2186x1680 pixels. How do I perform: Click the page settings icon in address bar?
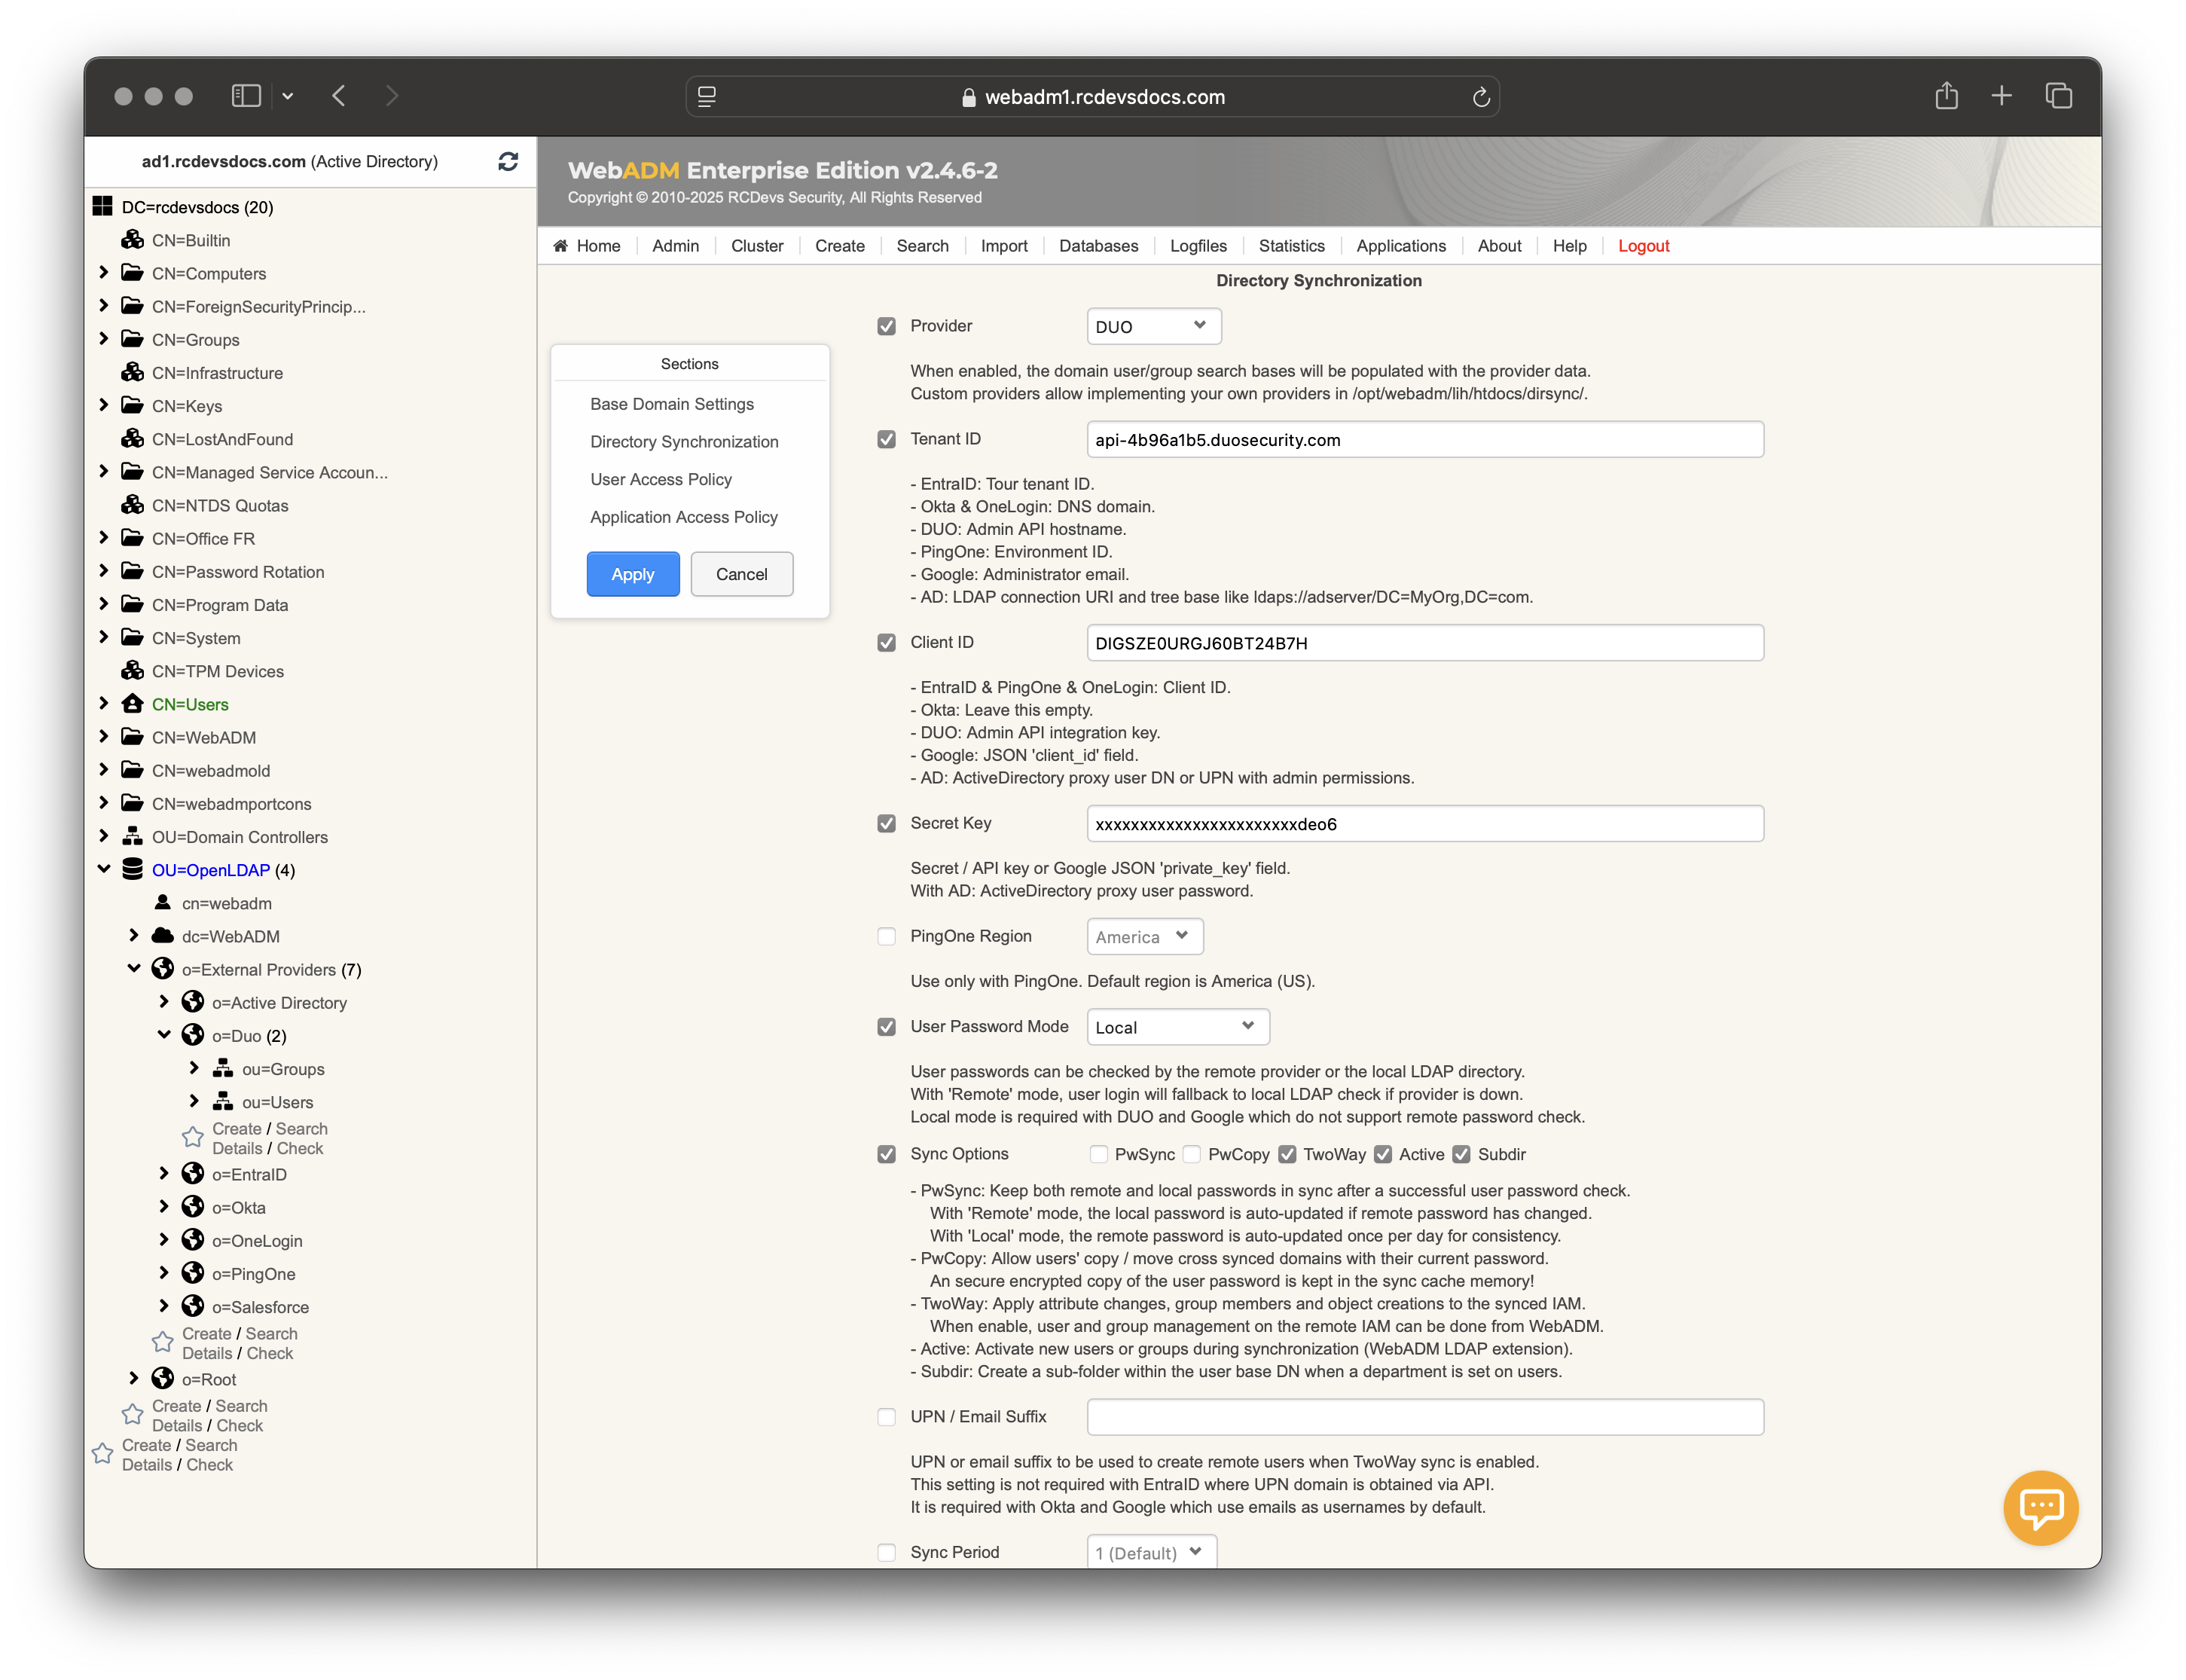[707, 97]
